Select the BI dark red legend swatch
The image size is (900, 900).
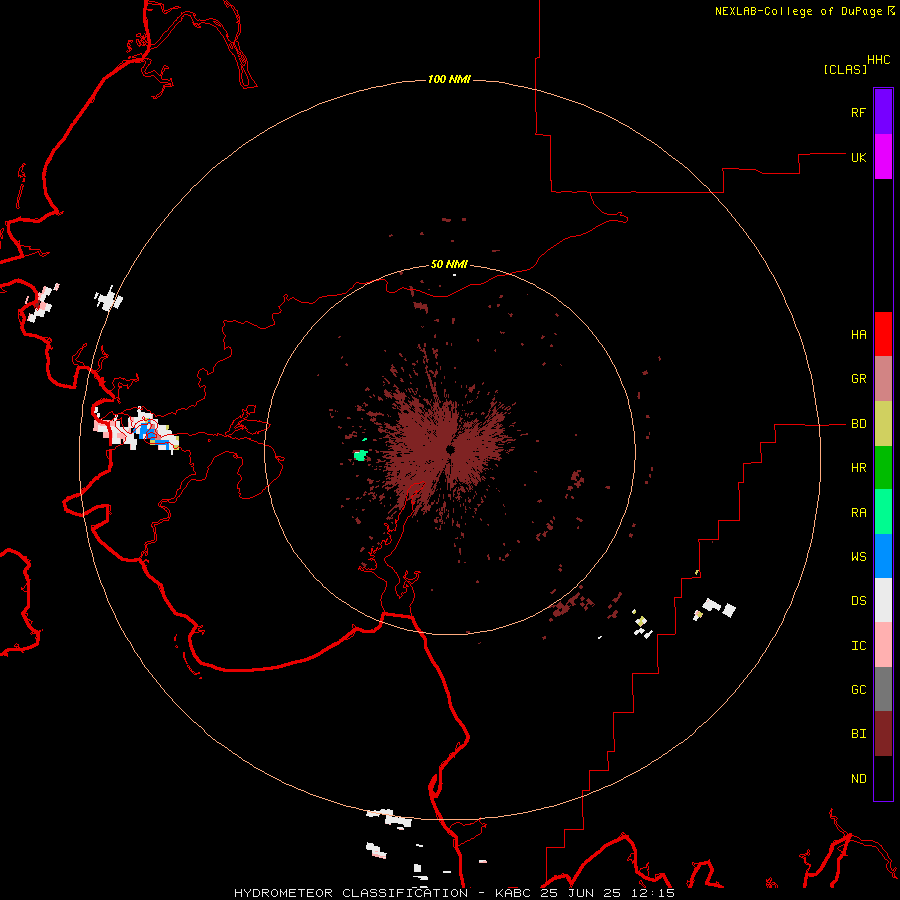coord(883,734)
